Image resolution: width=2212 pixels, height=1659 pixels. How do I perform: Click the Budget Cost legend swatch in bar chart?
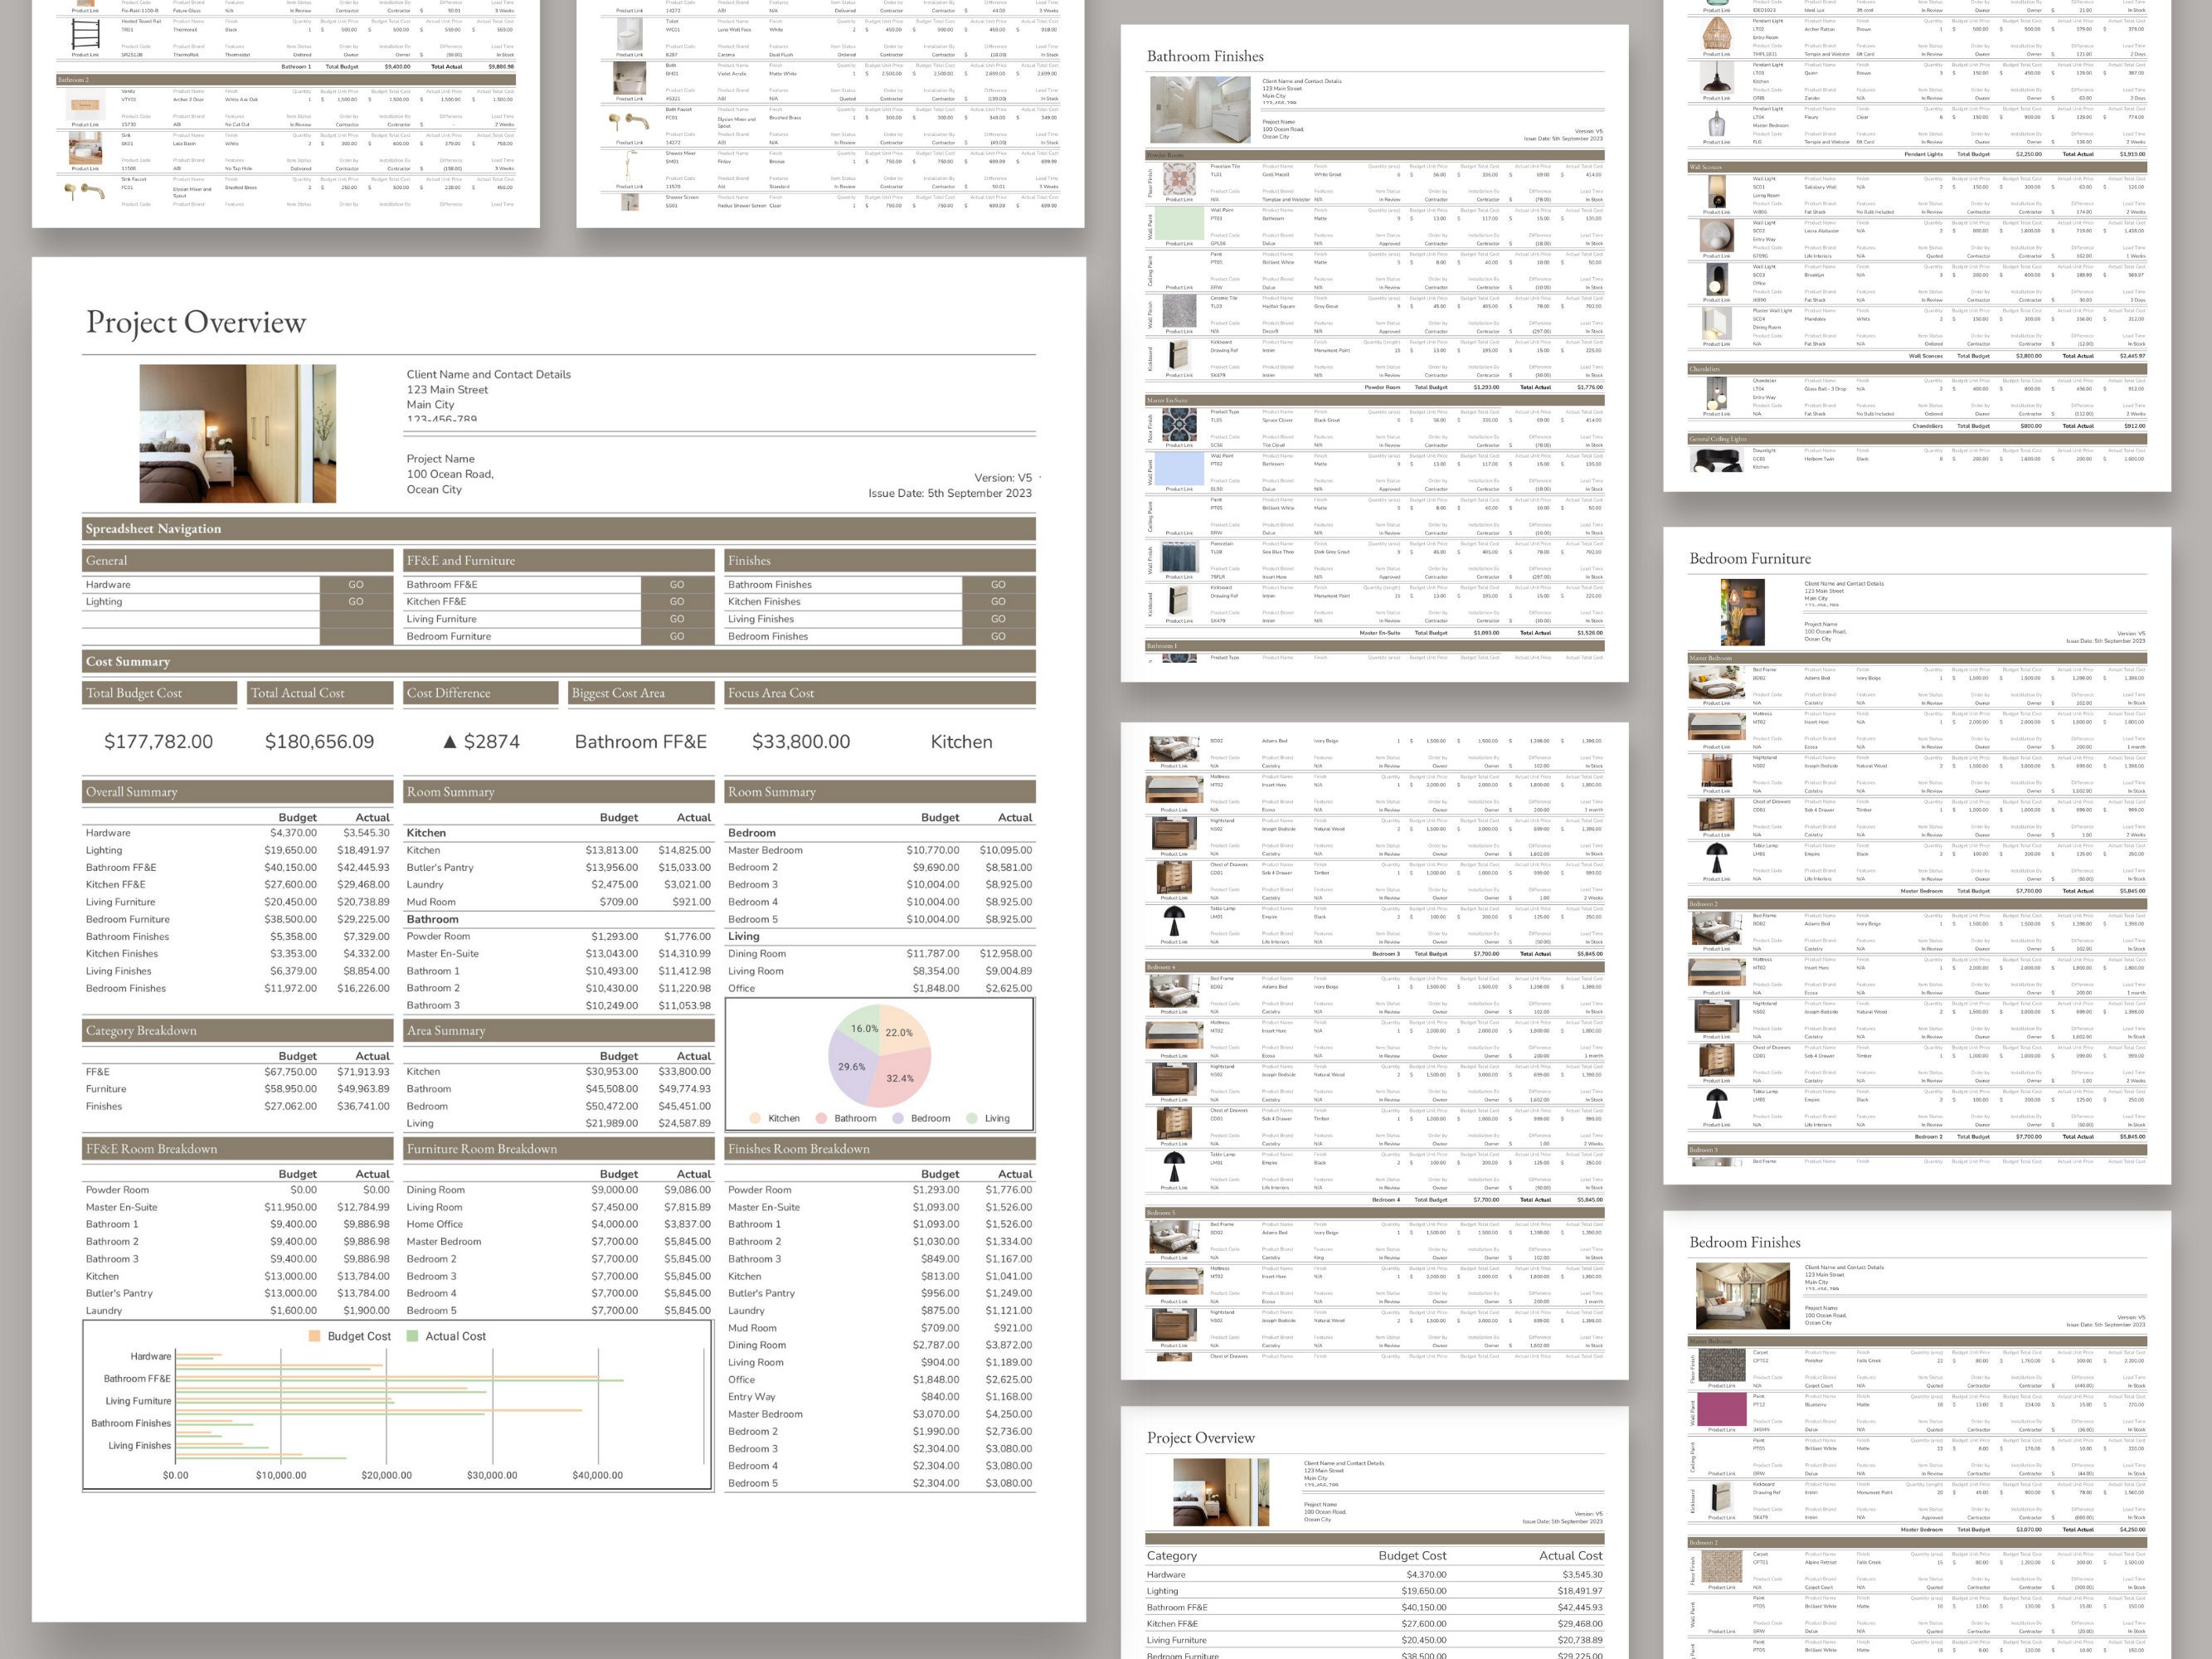(x=314, y=1336)
